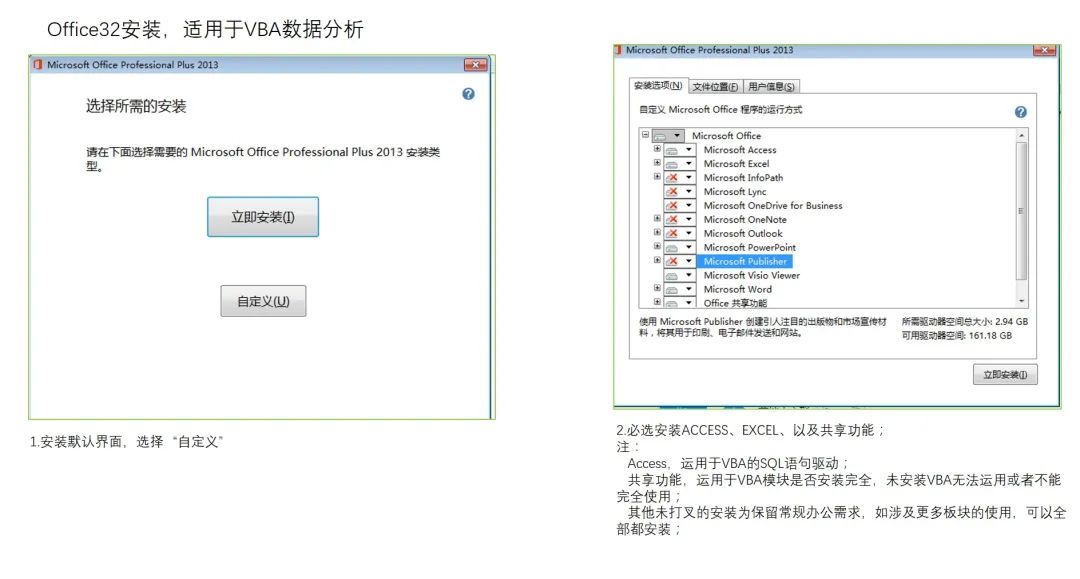Expand the Microsoft Access node
Screen dimensions: 1080x579
[657, 149]
